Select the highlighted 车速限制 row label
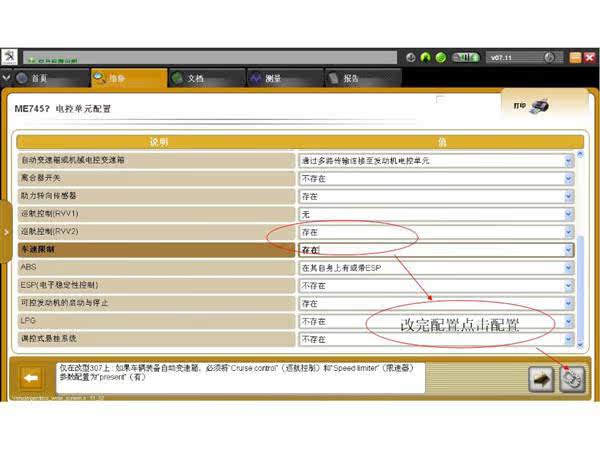600x450 pixels. [x=156, y=250]
